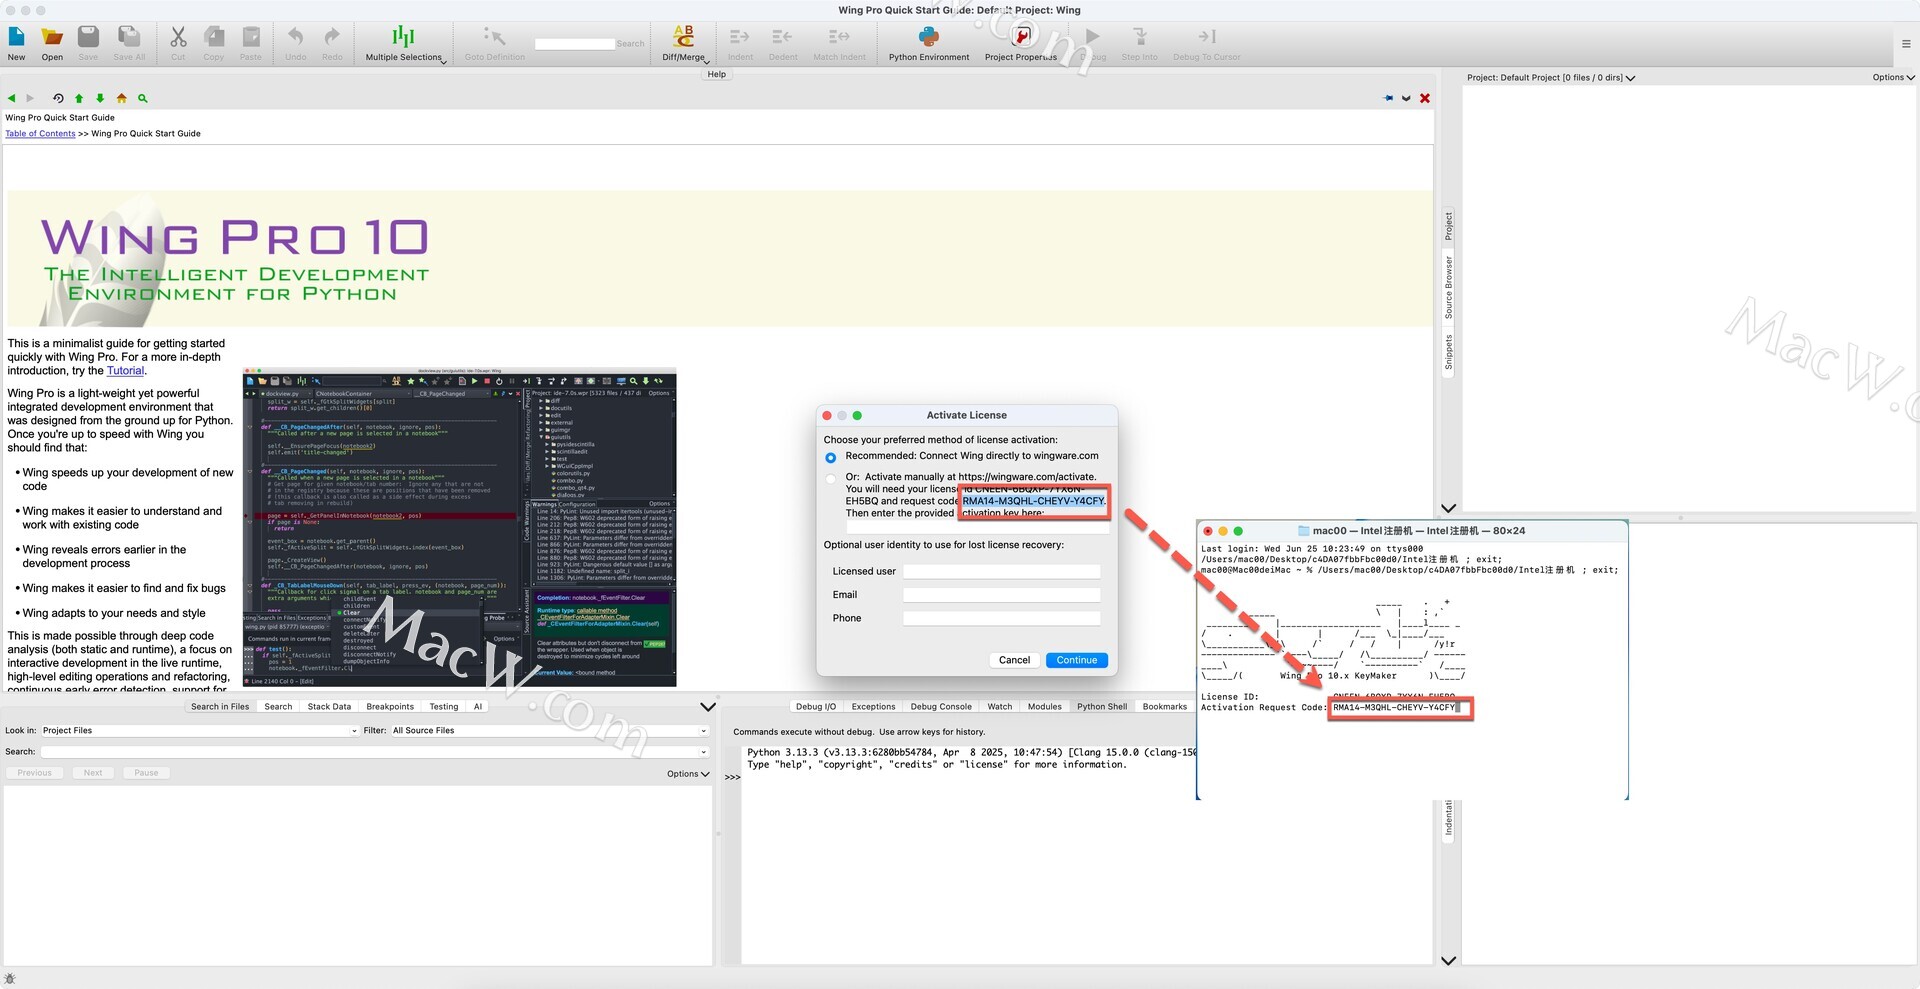This screenshot has width=1920, height=989.
Task: Open the Look in Project Files dropdown
Action: click(199, 731)
